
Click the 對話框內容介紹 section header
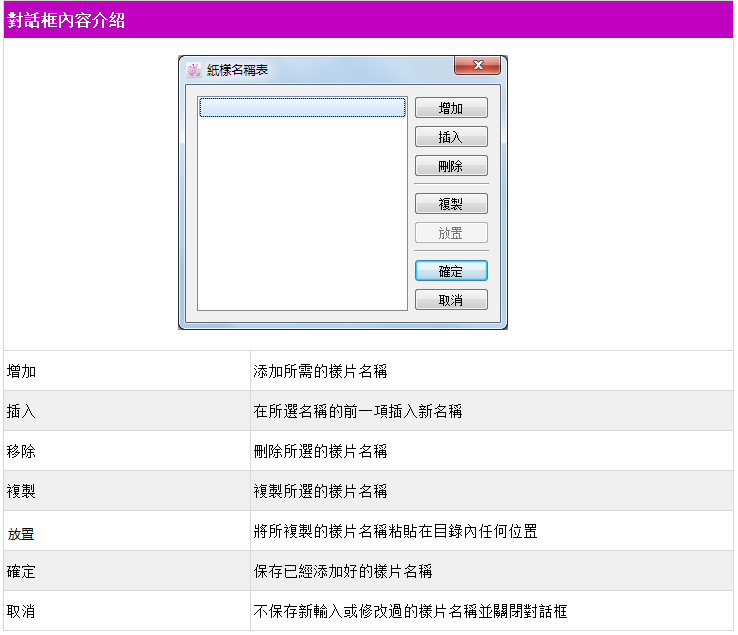click(66, 20)
